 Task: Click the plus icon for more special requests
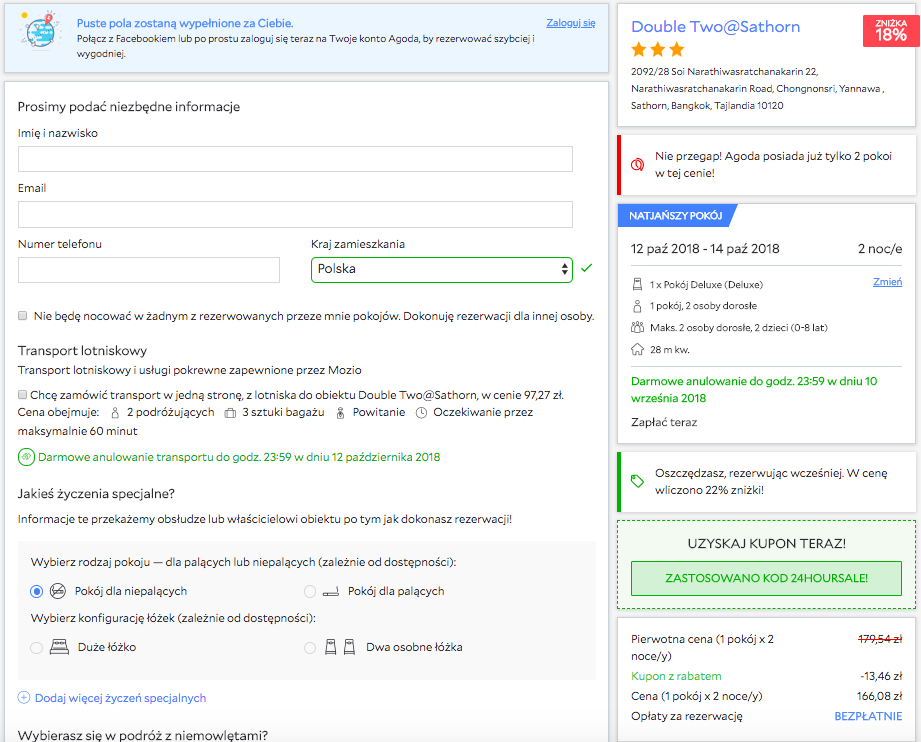pos(23,698)
